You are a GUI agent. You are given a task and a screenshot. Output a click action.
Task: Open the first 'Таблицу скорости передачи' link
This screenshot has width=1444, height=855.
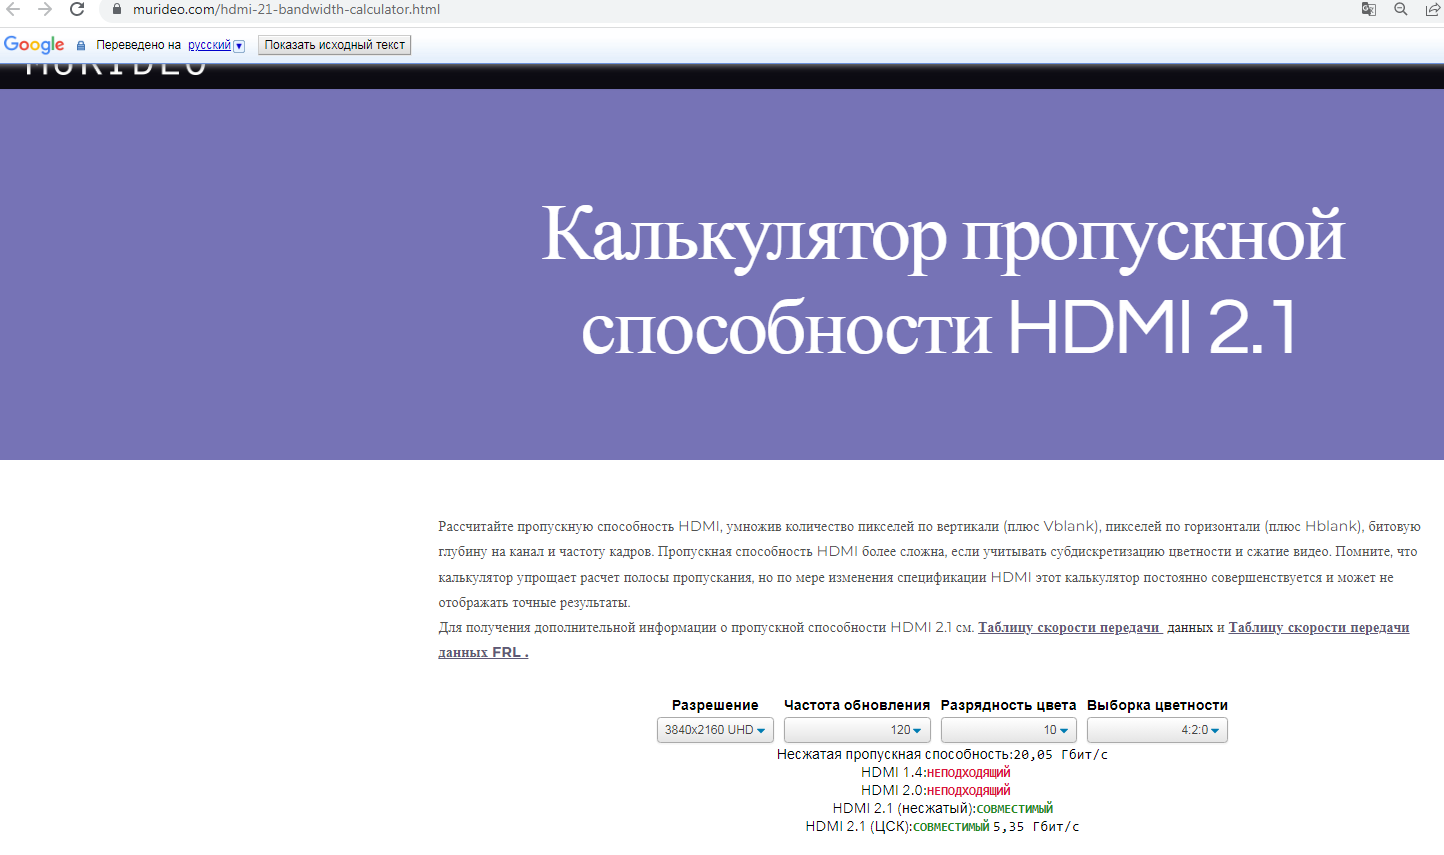click(1068, 628)
